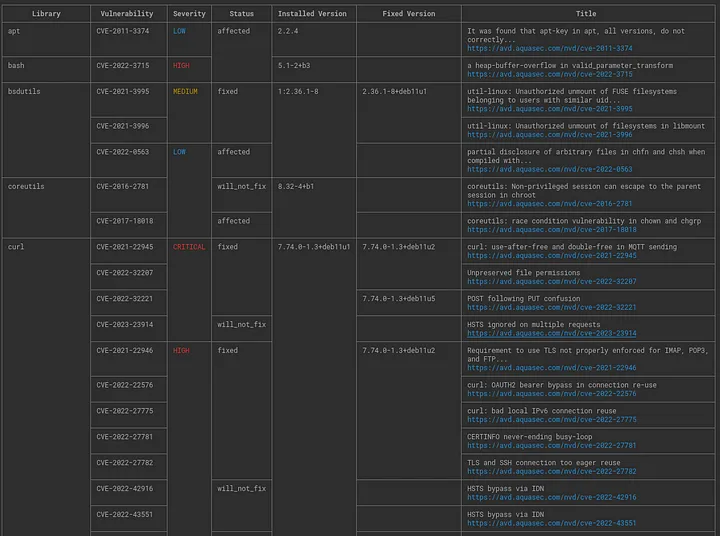
Task: Click "CVE-2022-0563" in the Vulnerability column
Action: click(x=123, y=152)
